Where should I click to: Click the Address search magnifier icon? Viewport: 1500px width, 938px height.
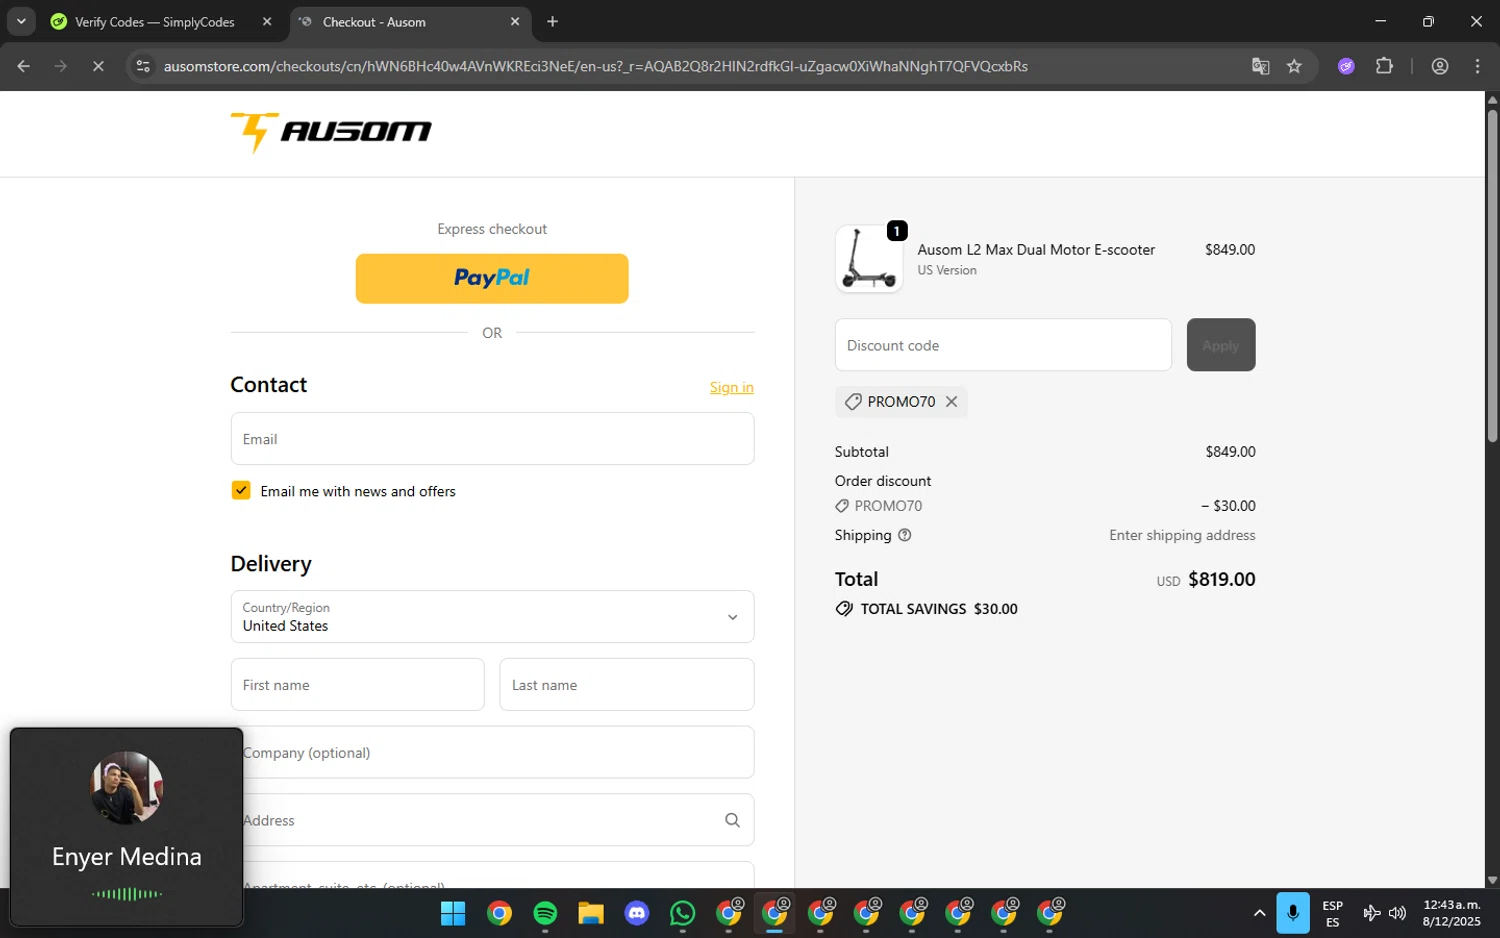pos(732,820)
